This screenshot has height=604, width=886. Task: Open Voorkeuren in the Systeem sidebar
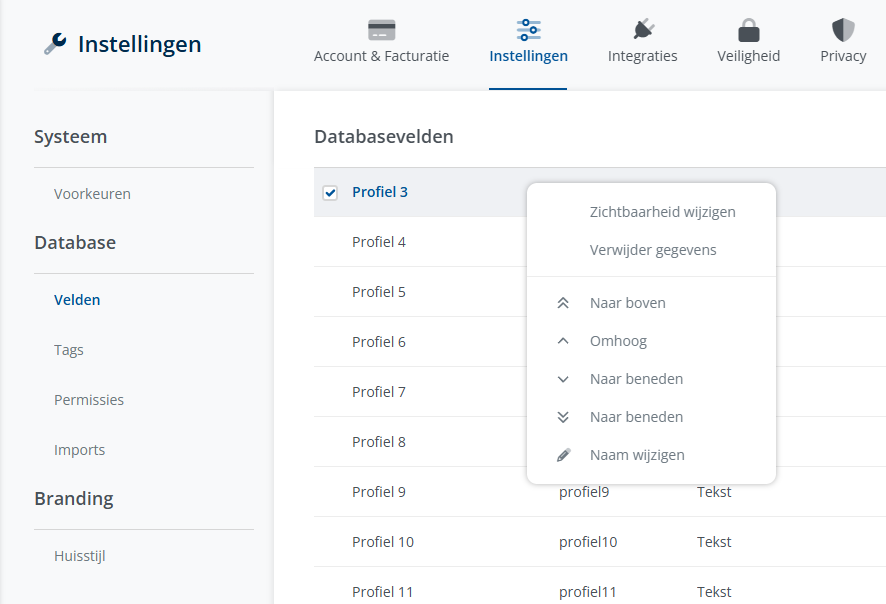coord(92,194)
